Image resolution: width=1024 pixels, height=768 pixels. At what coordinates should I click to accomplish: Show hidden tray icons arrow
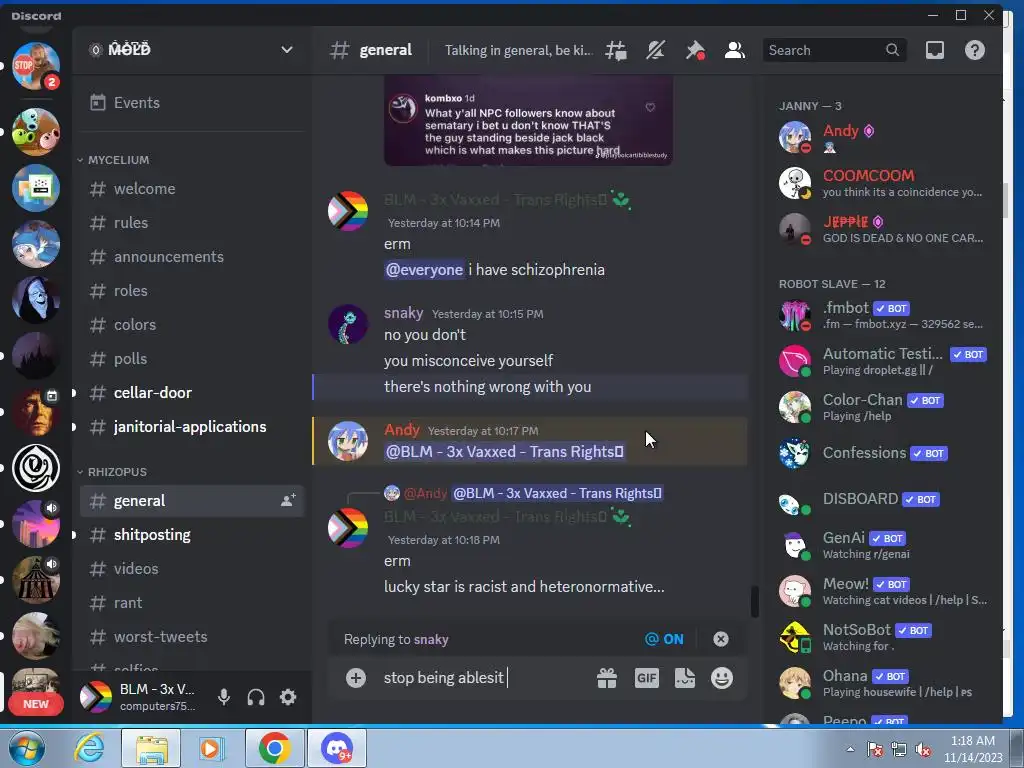coord(850,749)
